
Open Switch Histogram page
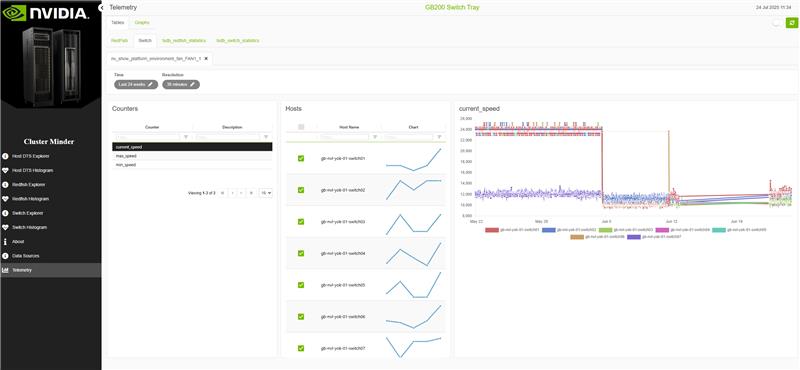pyautogui.click(x=29, y=227)
